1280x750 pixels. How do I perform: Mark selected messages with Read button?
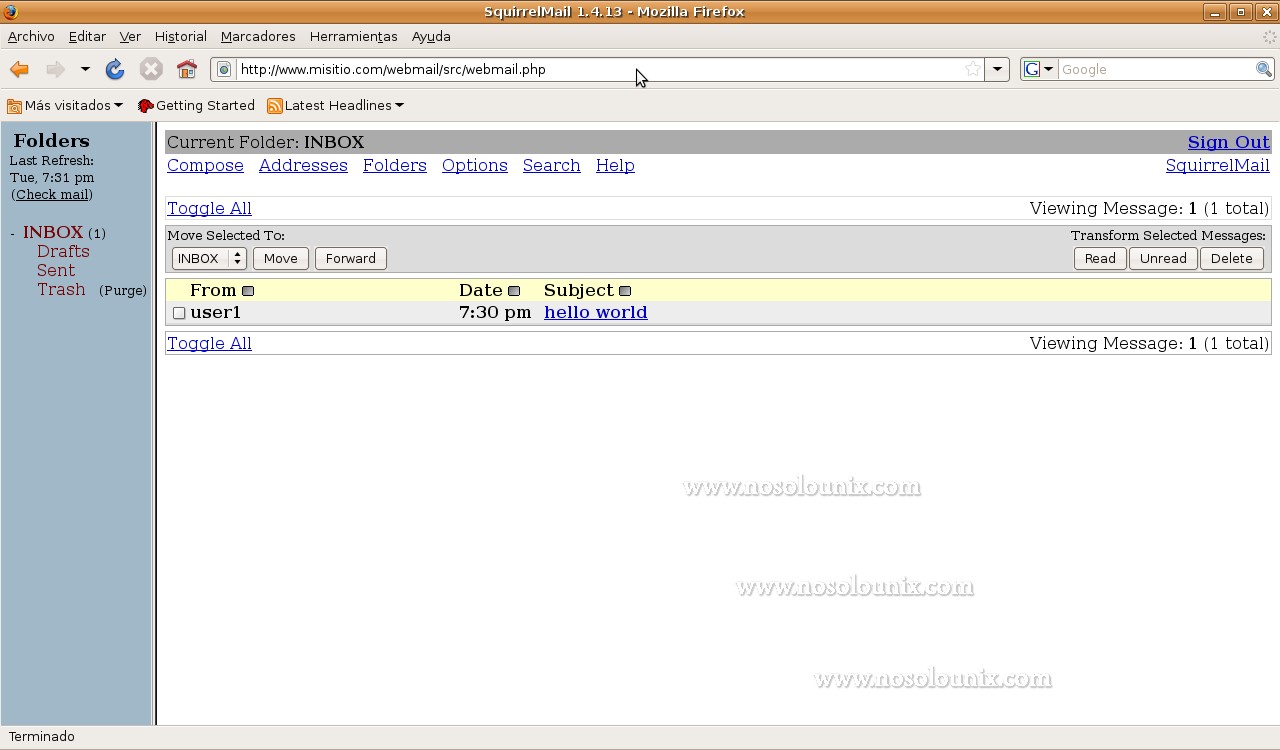[x=1100, y=258]
